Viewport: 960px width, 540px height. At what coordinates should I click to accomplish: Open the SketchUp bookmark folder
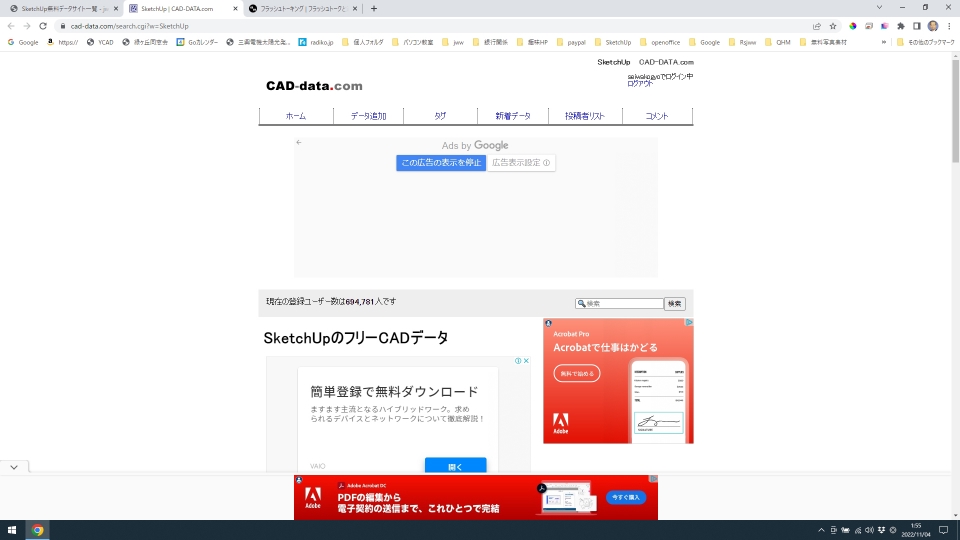[612, 42]
